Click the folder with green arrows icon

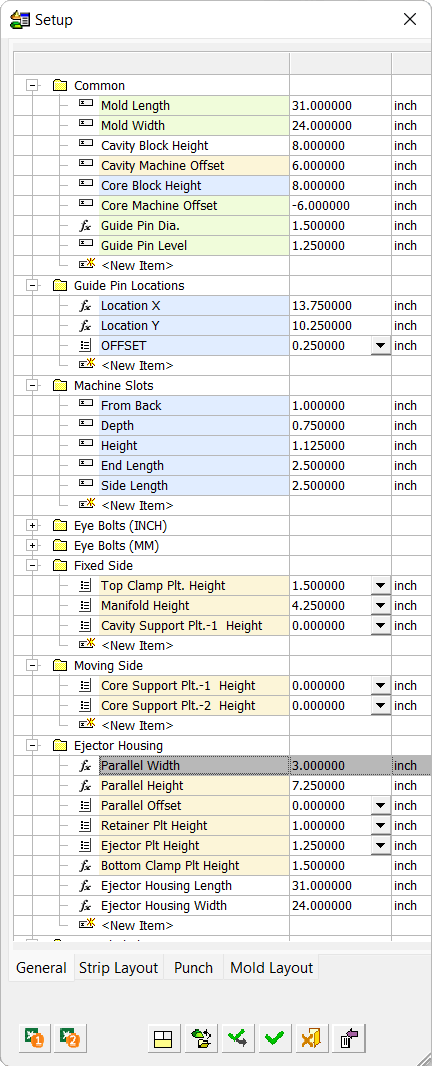[x=201, y=1038]
